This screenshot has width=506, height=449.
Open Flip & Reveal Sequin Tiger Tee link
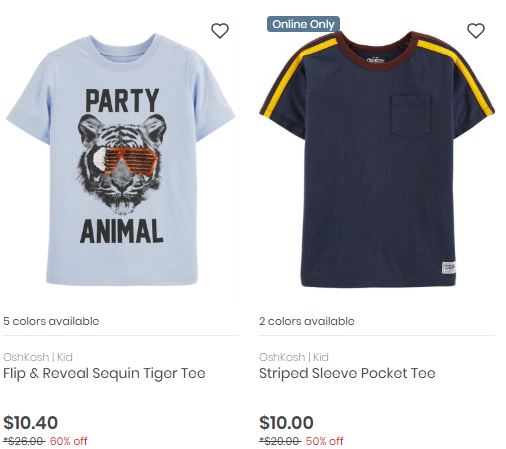tap(104, 373)
